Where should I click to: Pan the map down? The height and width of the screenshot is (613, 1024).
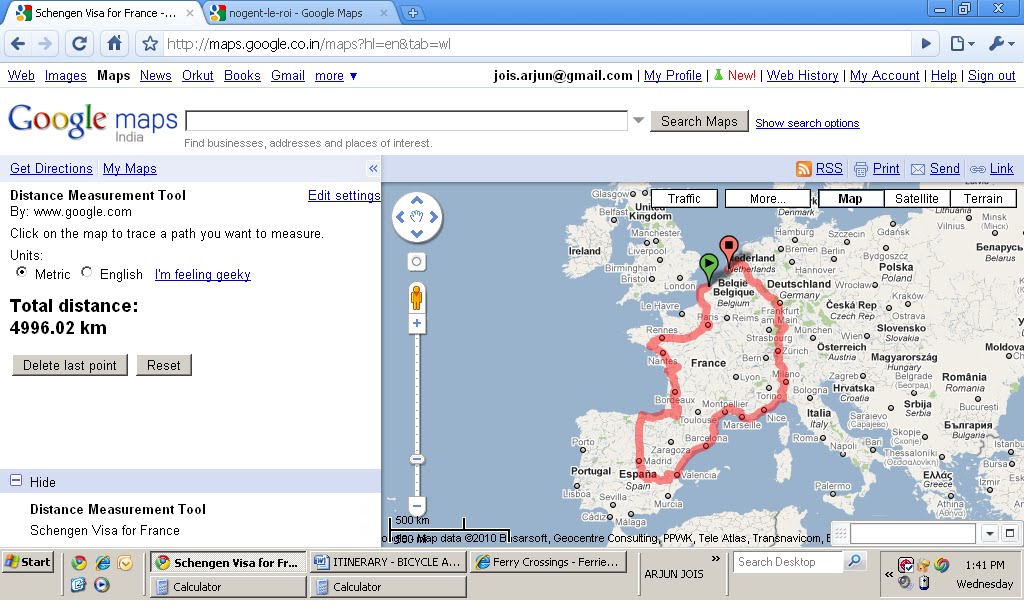tap(417, 233)
